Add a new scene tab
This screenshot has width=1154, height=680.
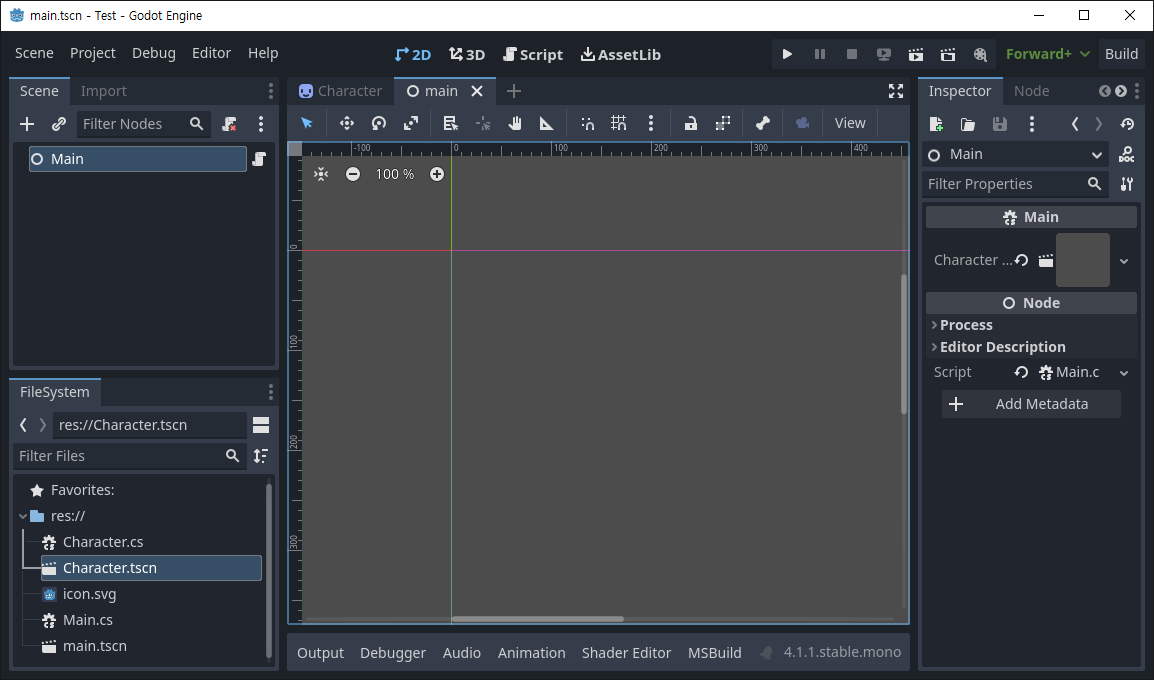pyautogui.click(x=514, y=91)
